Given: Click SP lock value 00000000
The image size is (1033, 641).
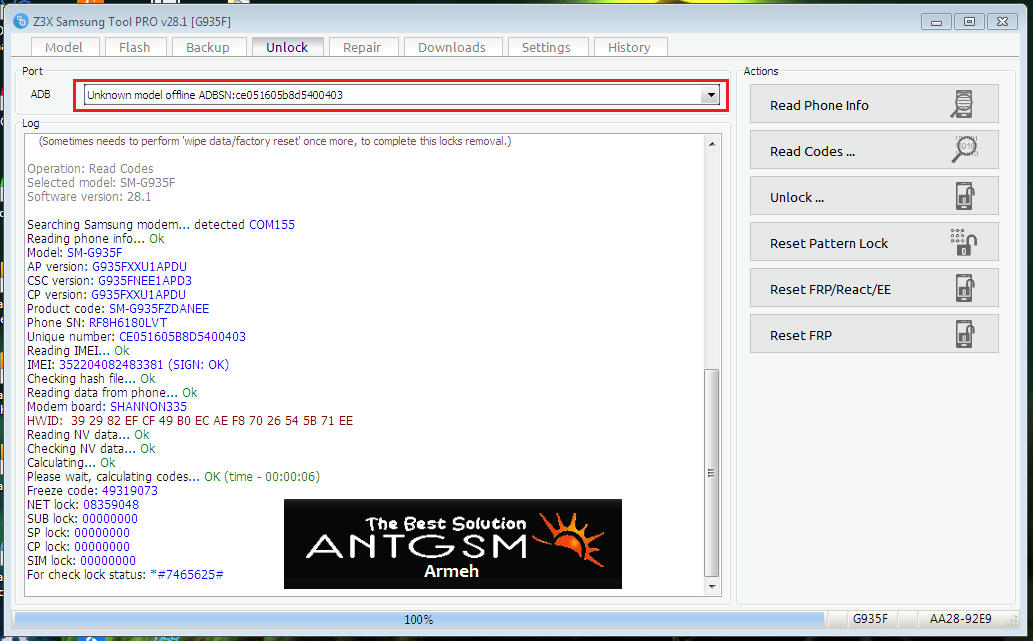Looking at the screenshot, I should (x=102, y=532).
